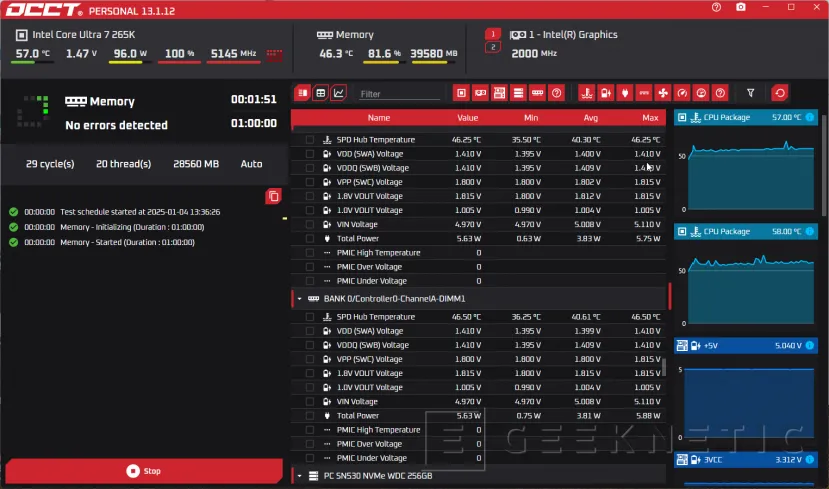Image resolution: width=829 pixels, height=489 pixels.
Task: Toggle the storage hardware filter icon
Action: [x=518, y=93]
